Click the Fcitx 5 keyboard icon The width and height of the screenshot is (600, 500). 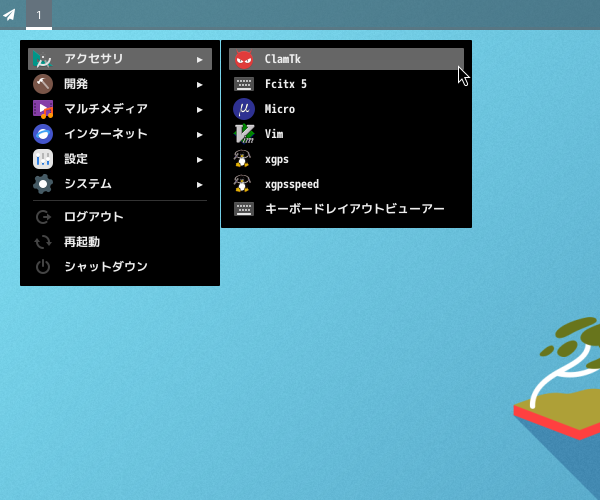coord(244,84)
